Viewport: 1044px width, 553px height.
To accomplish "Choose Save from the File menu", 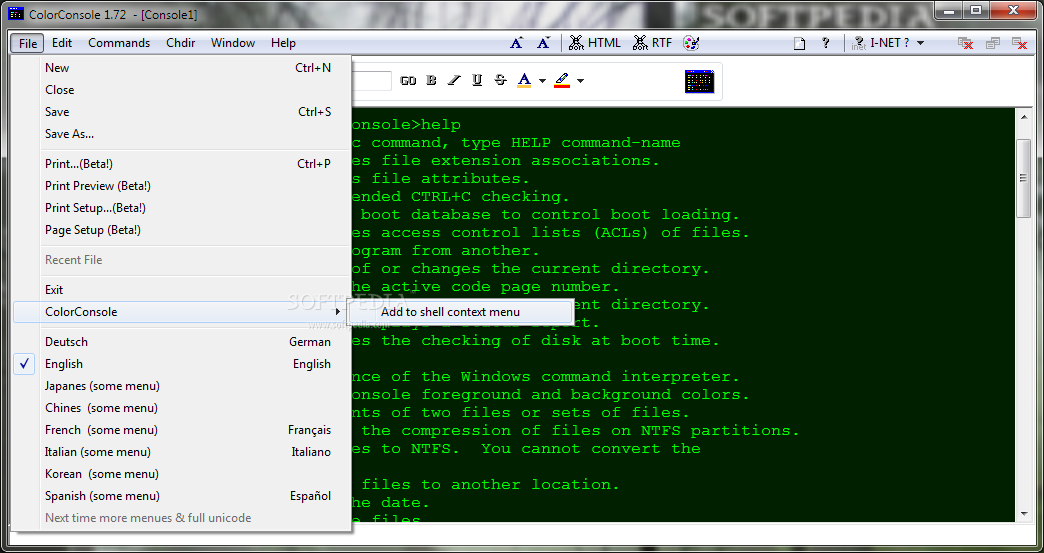I will [x=181, y=112].
